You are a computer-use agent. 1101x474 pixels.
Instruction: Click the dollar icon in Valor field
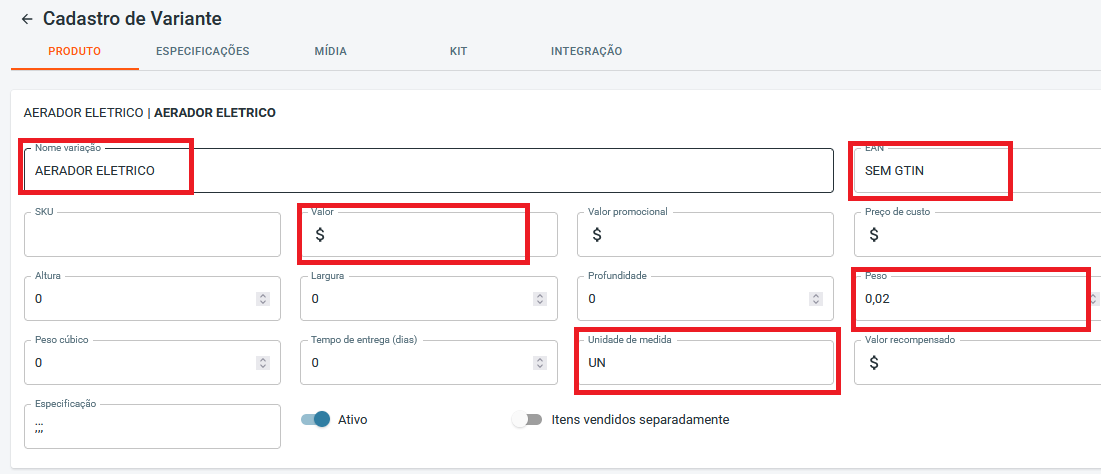coord(320,235)
